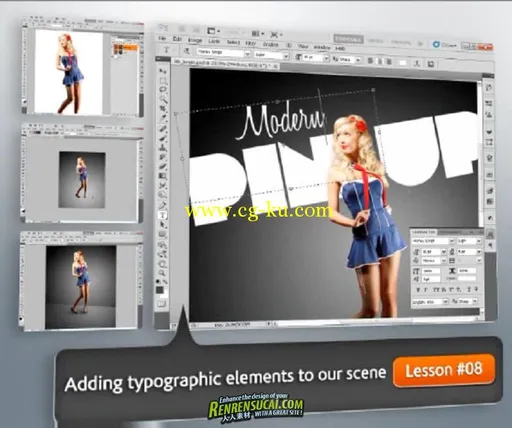Center text in options bar

[x=380, y=61]
